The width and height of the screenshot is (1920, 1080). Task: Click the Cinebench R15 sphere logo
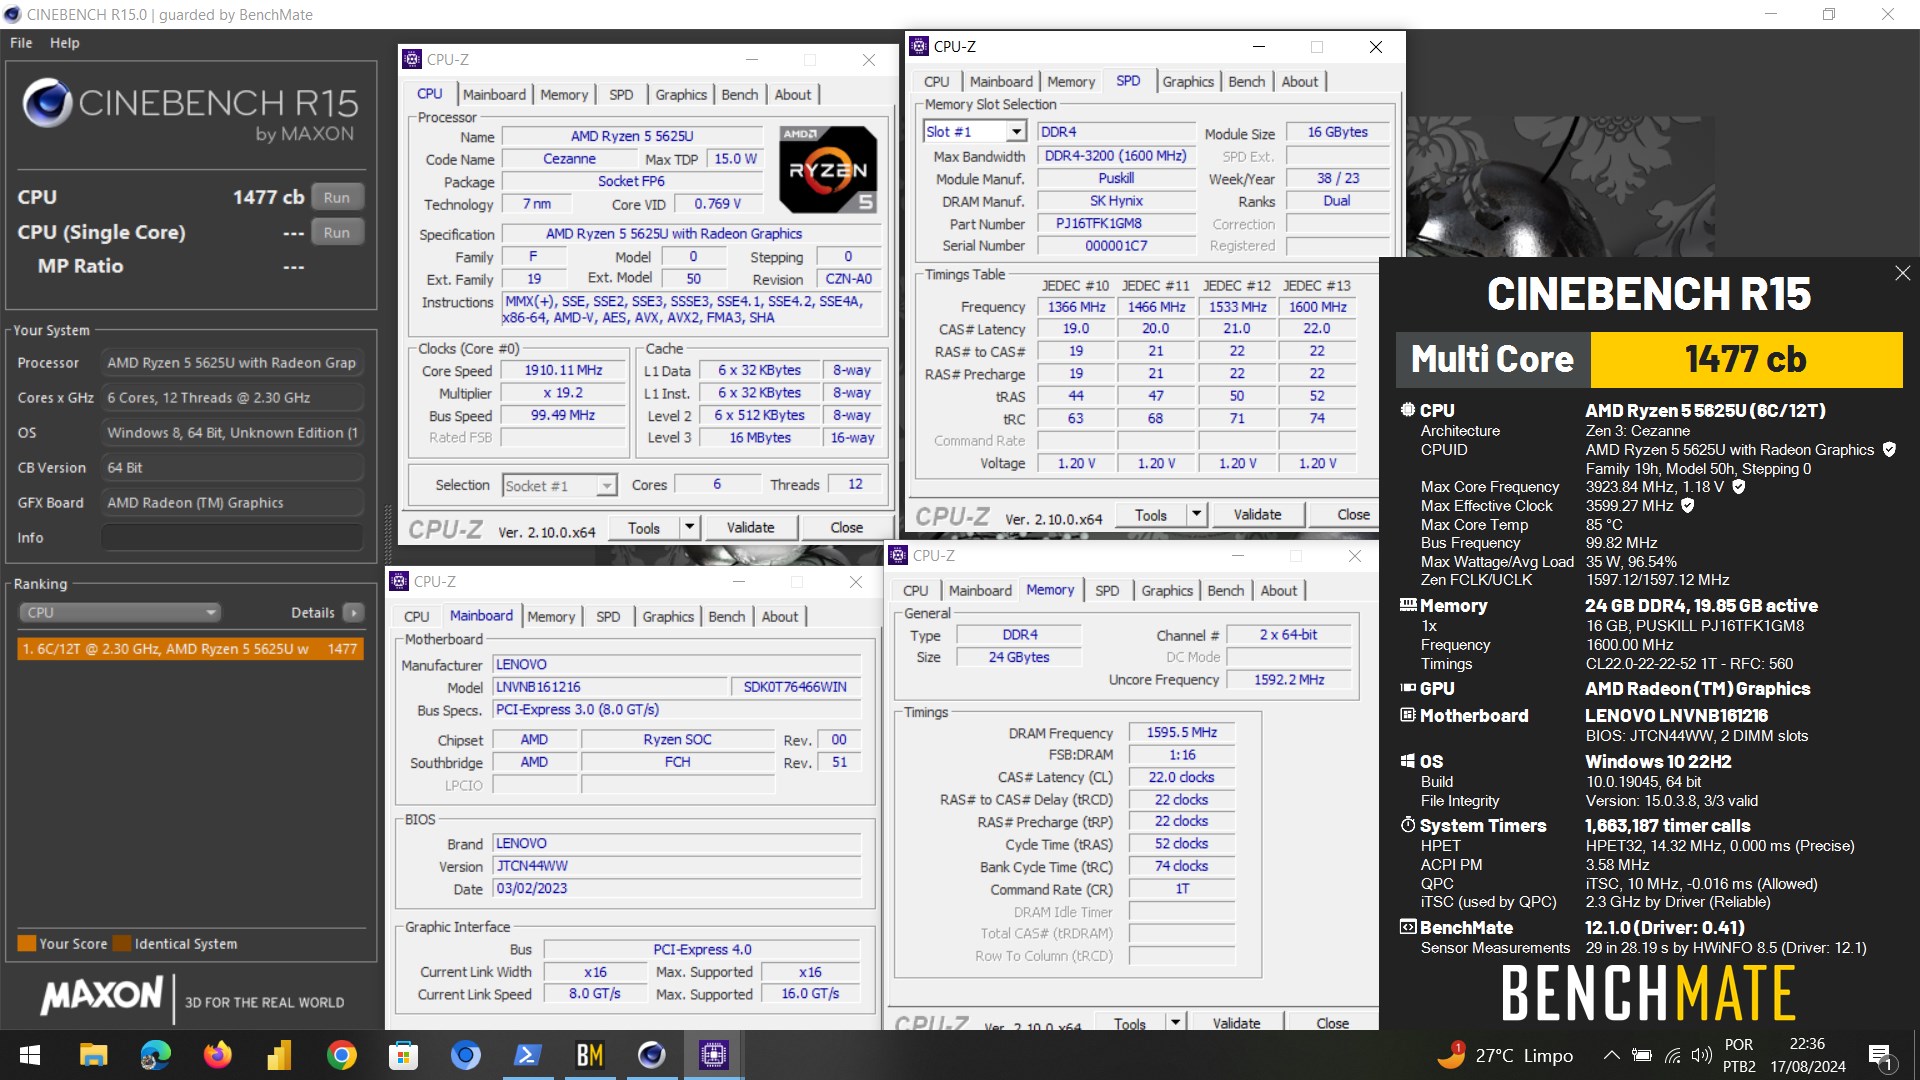[47, 103]
